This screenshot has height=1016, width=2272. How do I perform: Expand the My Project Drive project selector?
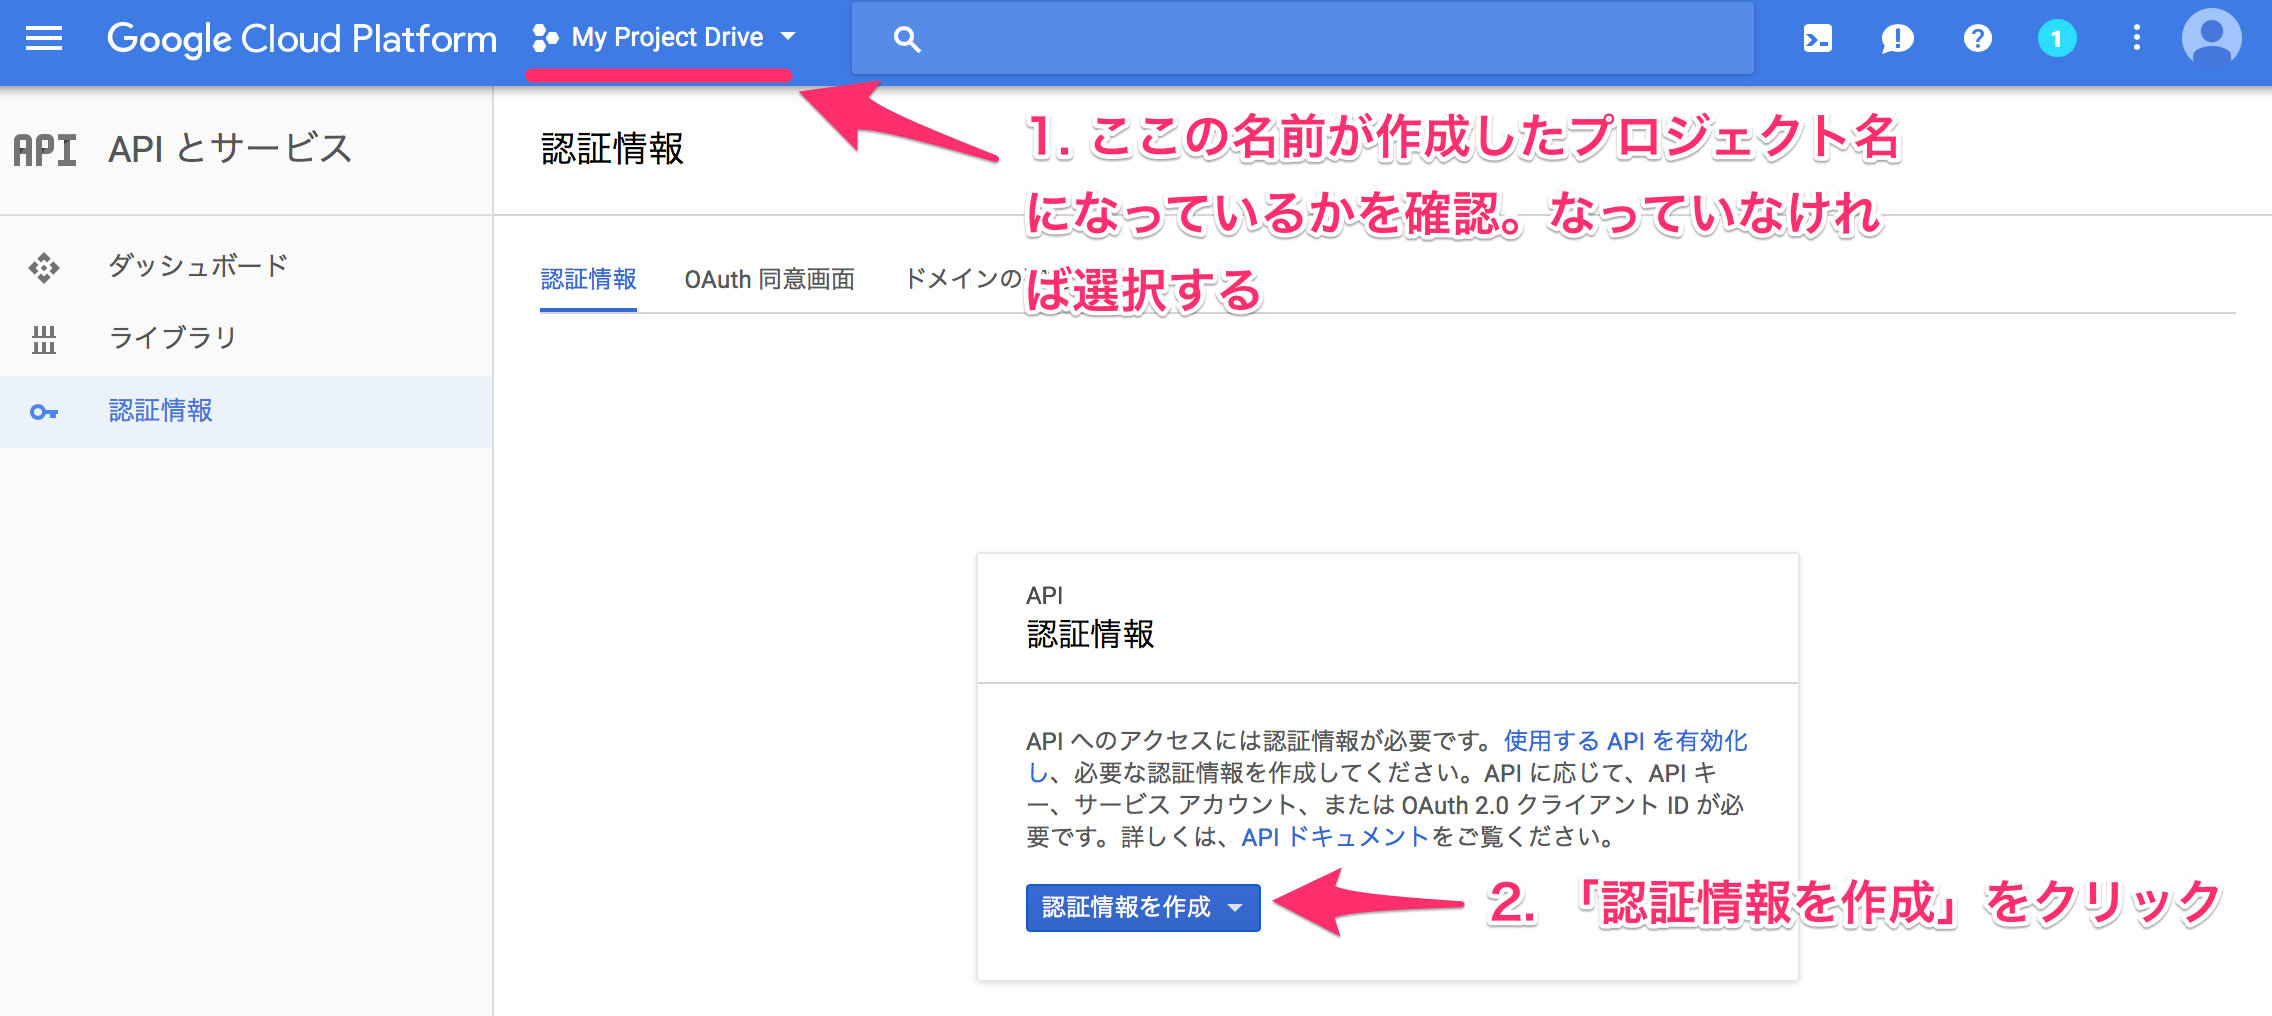pyautogui.click(x=666, y=38)
